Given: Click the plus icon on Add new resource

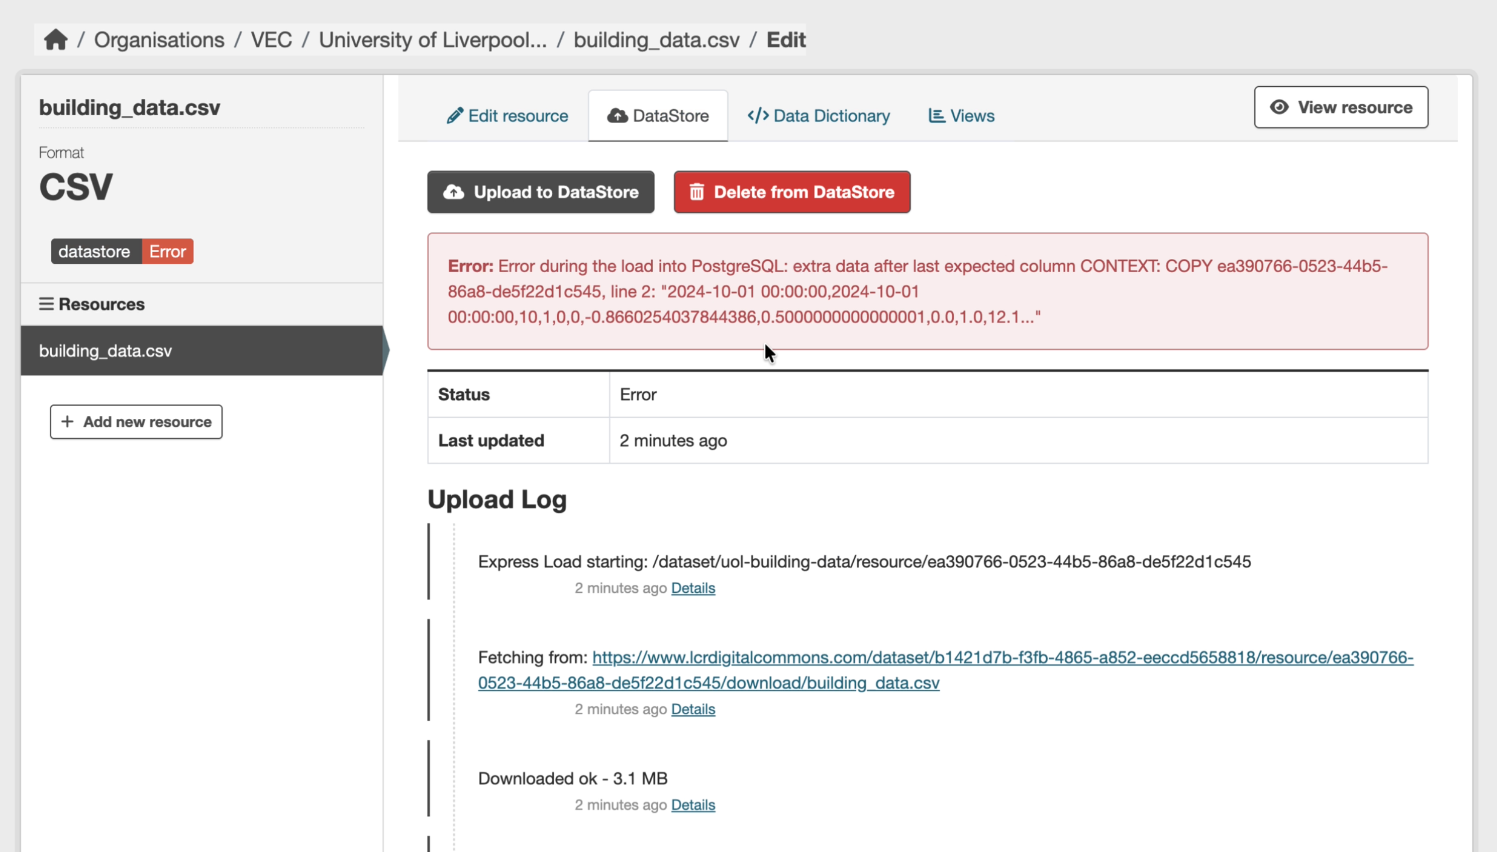Looking at the screenshot, I should pos(67,421).
